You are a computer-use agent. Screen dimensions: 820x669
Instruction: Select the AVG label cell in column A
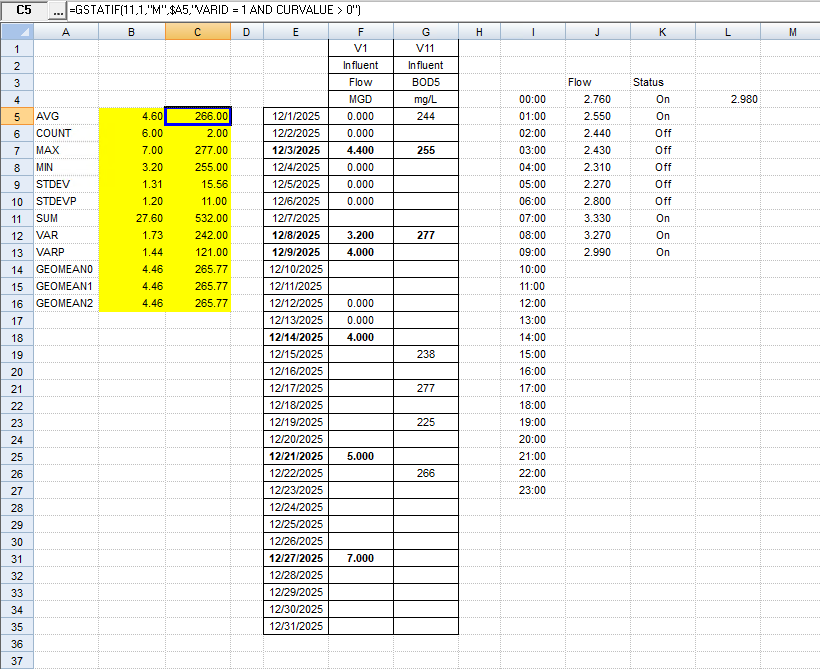pyautogui.click(x=66, y=116)
